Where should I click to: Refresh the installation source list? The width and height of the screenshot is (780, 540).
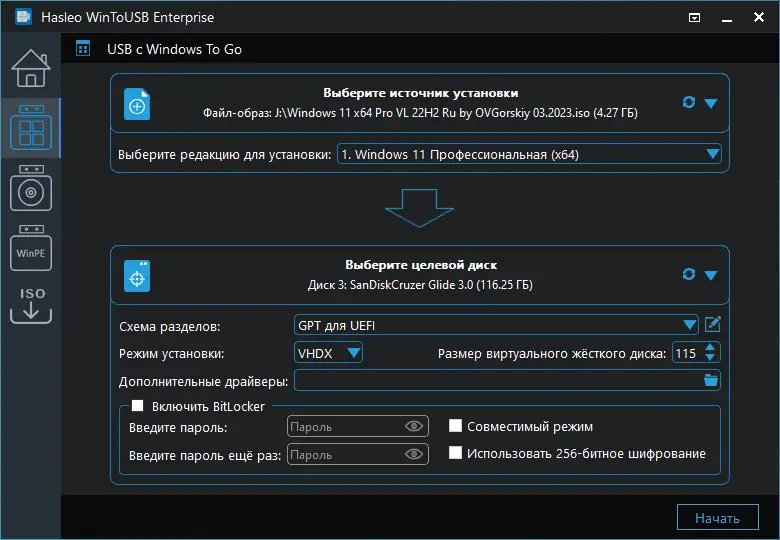[688, 102]
